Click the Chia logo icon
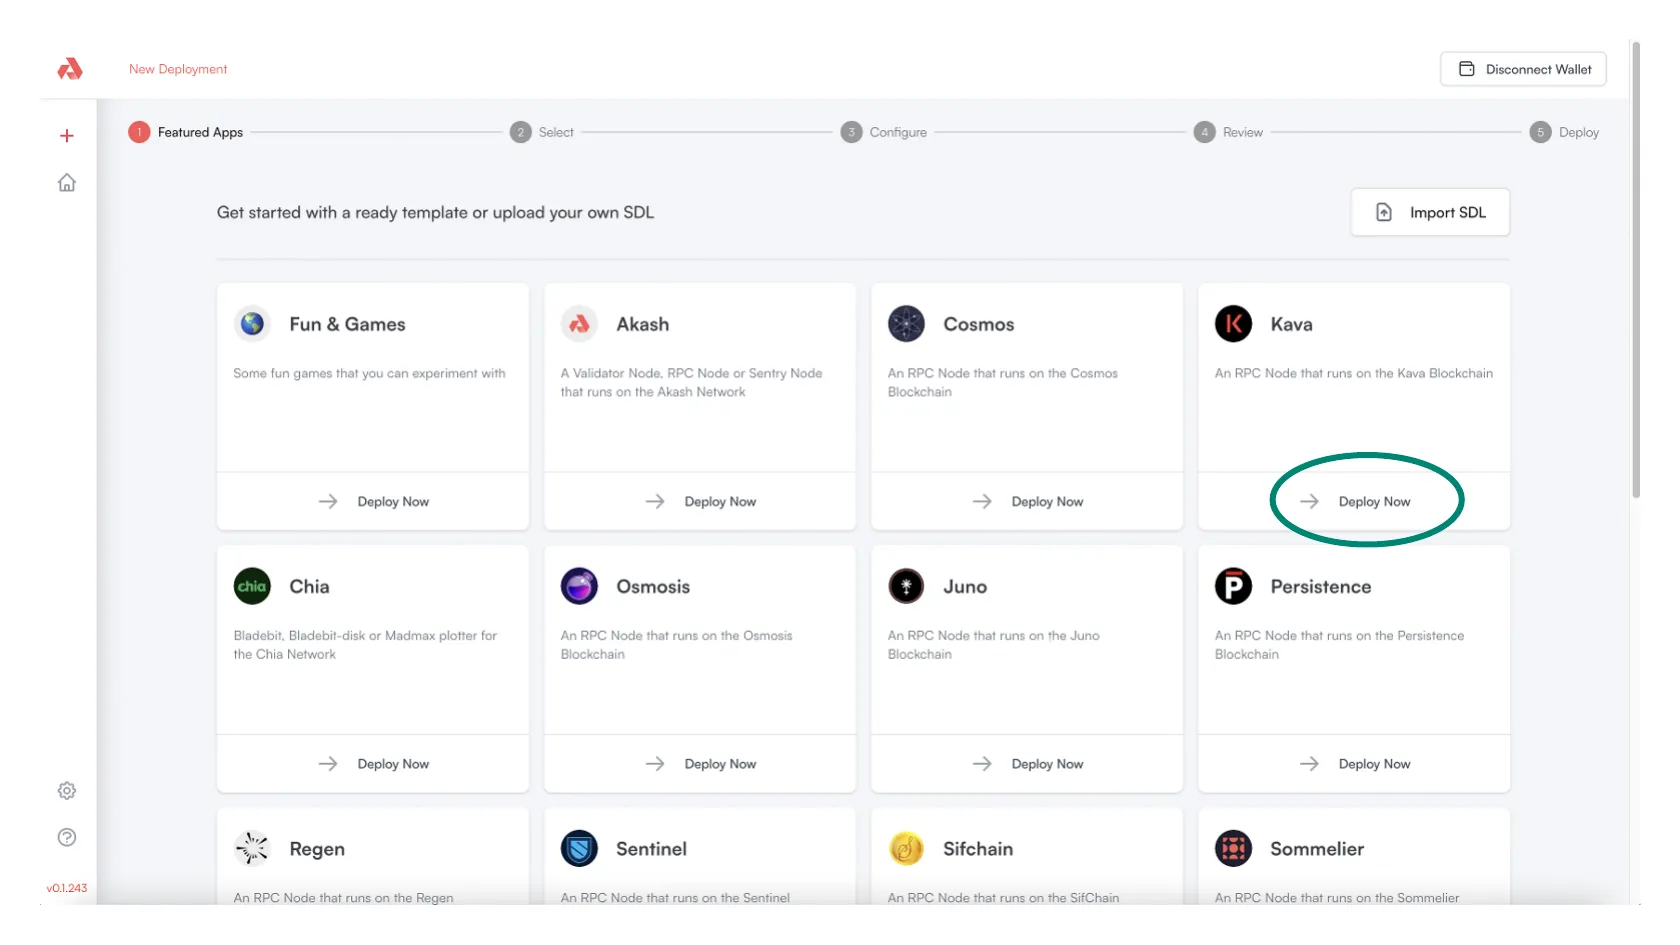Image resolution: width=1680 pixels, height=945 pixels. [x=252, y=587]
